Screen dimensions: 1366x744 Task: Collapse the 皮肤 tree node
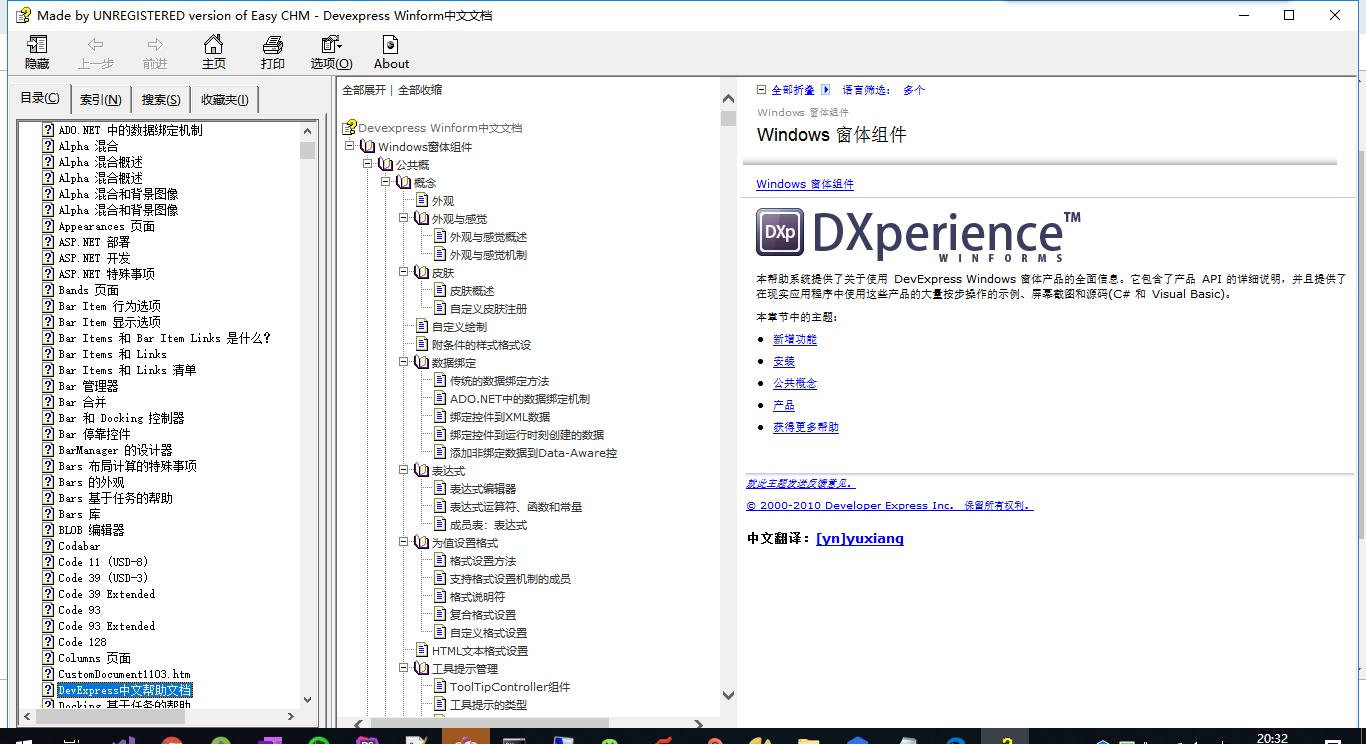coord(404,273)
